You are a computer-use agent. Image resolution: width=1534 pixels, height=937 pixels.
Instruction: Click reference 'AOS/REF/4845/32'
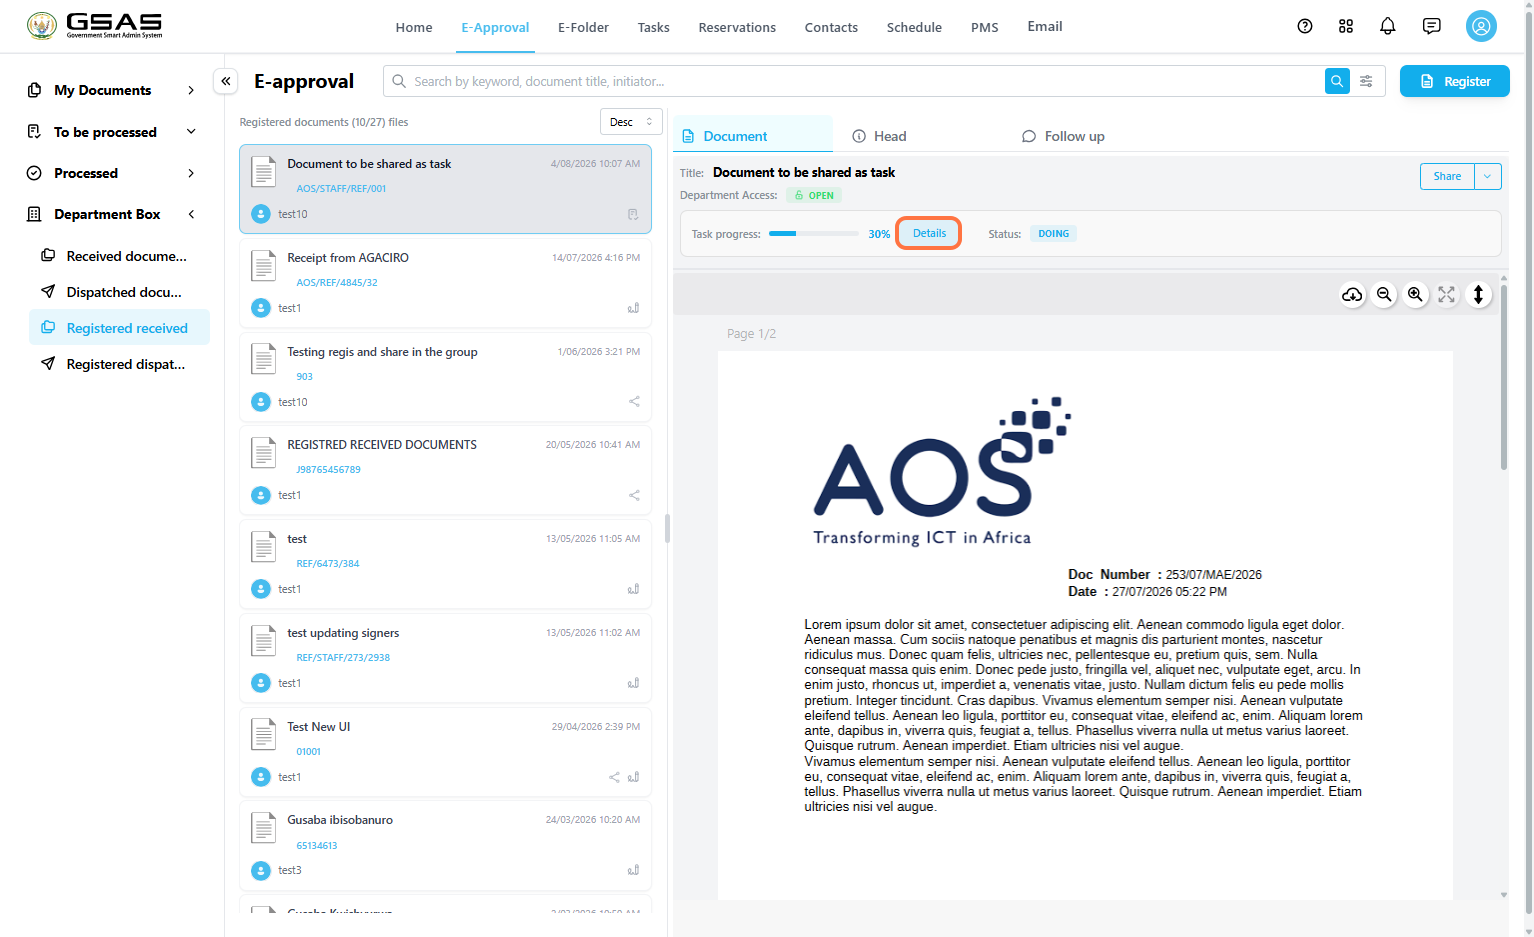(x=337, y=283)
